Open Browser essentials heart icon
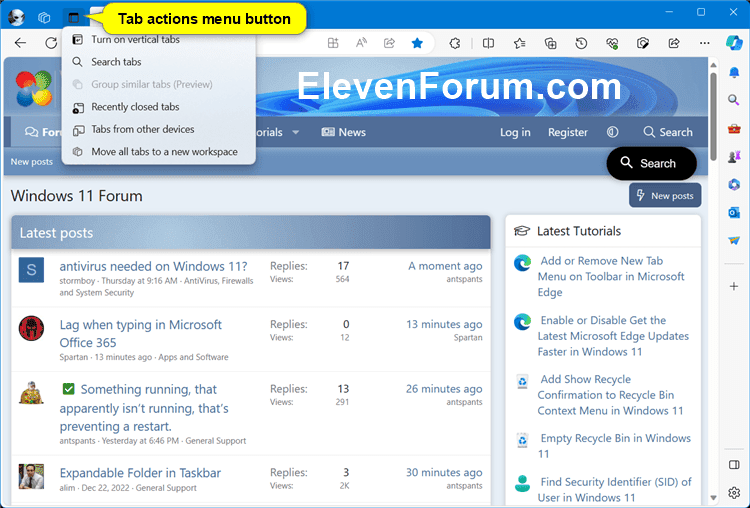The image size is (750, 508). [612, 44]
